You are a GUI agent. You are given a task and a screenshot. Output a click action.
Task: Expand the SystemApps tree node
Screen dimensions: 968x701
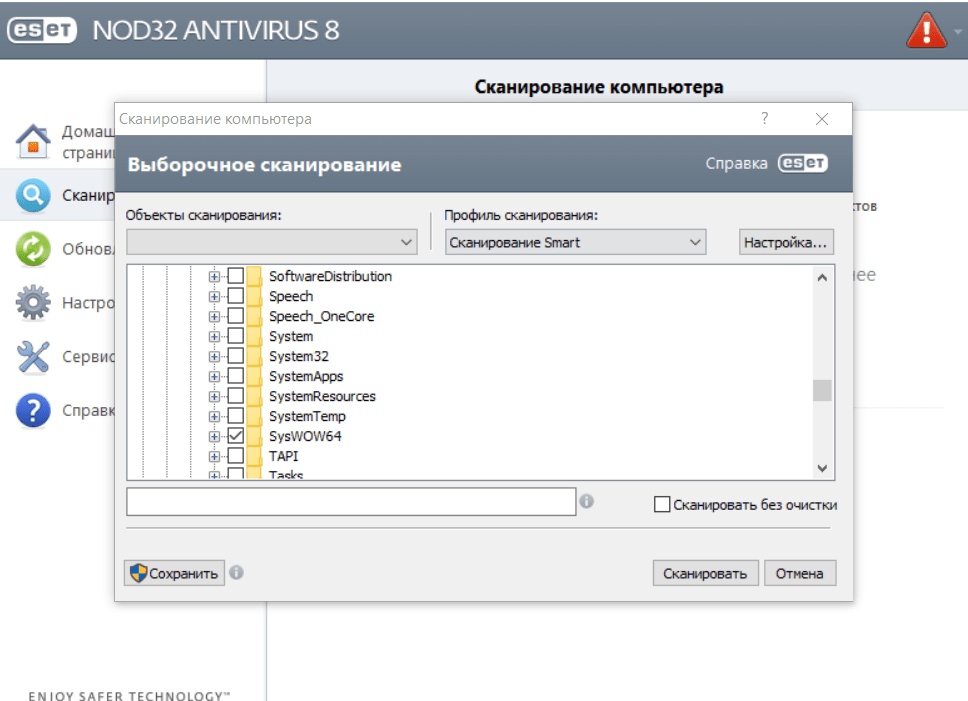pyautogui.click(x=214, y=376)
